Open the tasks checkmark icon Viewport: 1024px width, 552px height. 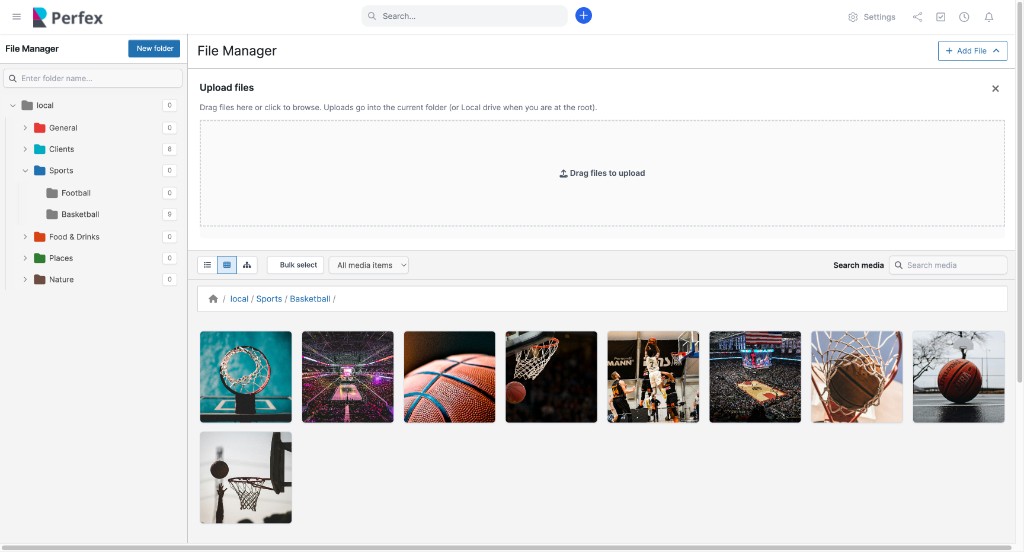click(940, 17)
